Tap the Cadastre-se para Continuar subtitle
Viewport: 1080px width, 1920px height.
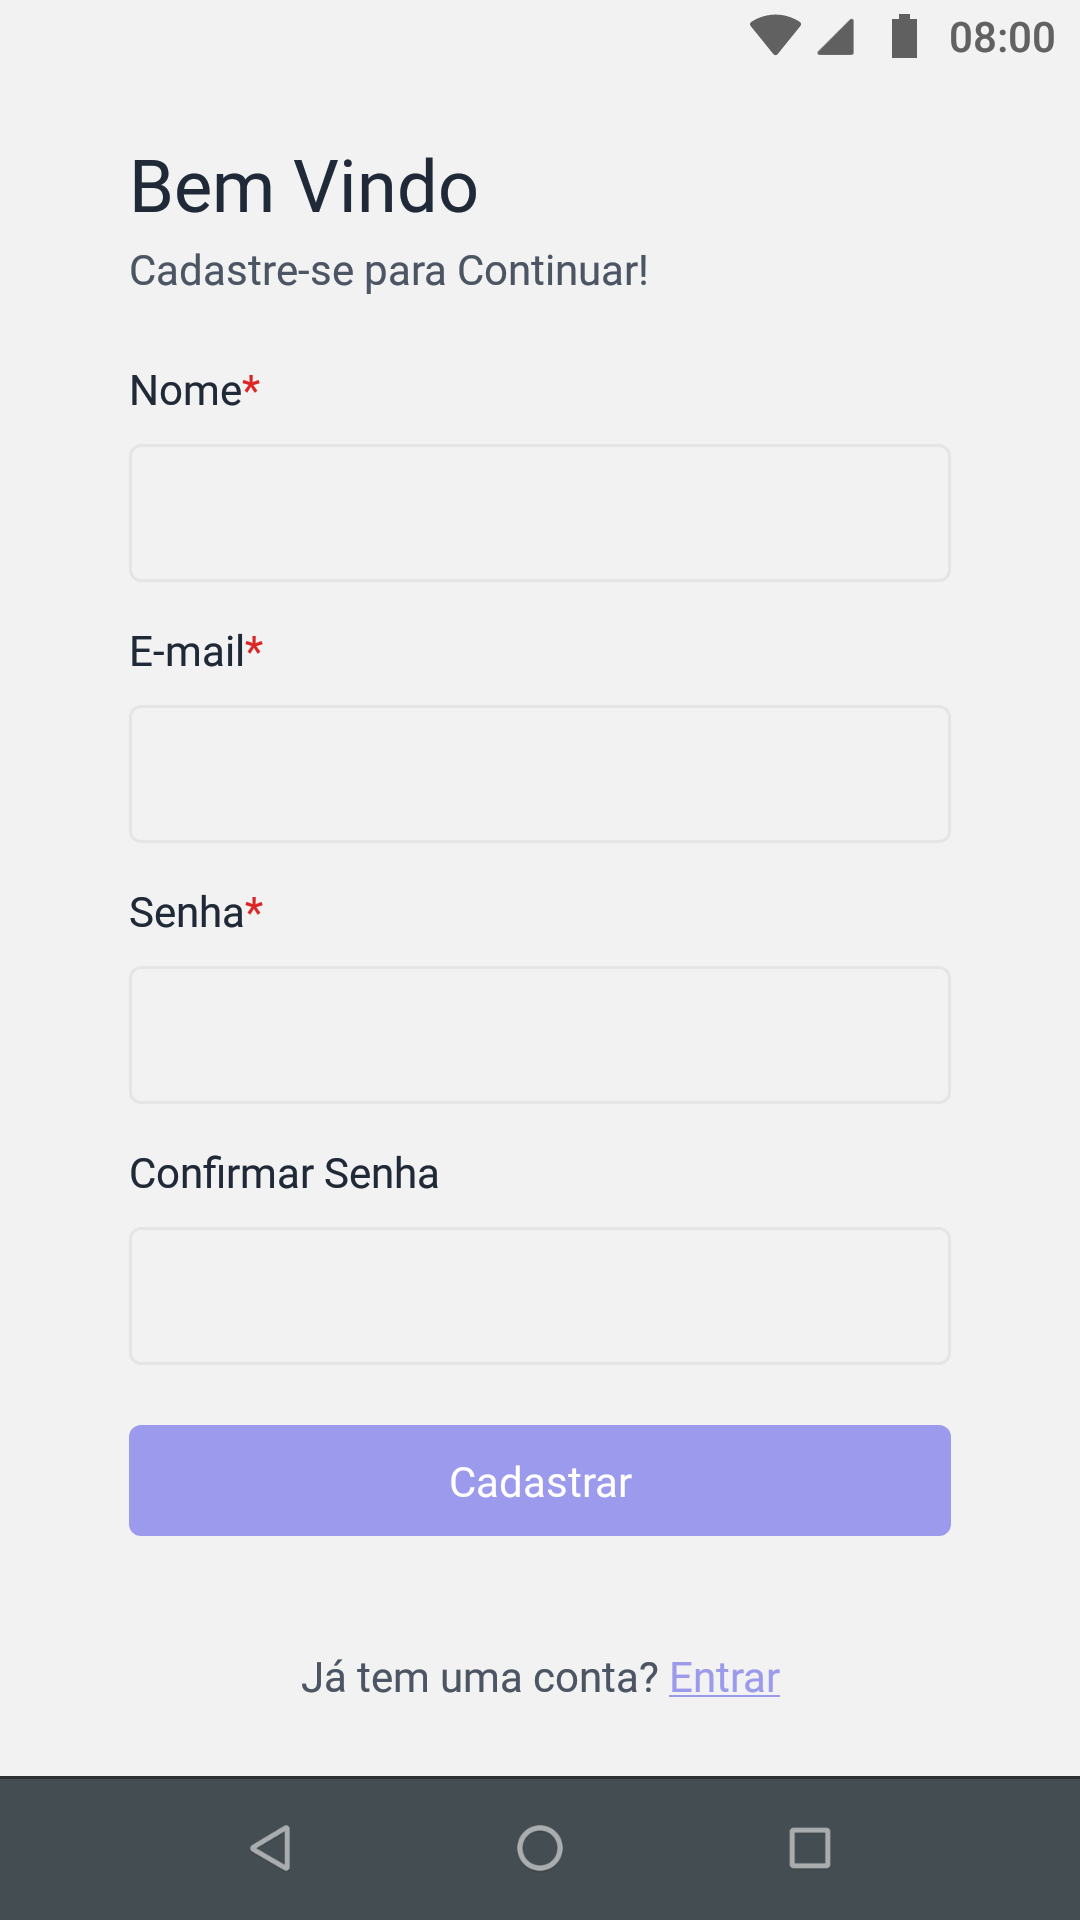(x=389, y=271)
